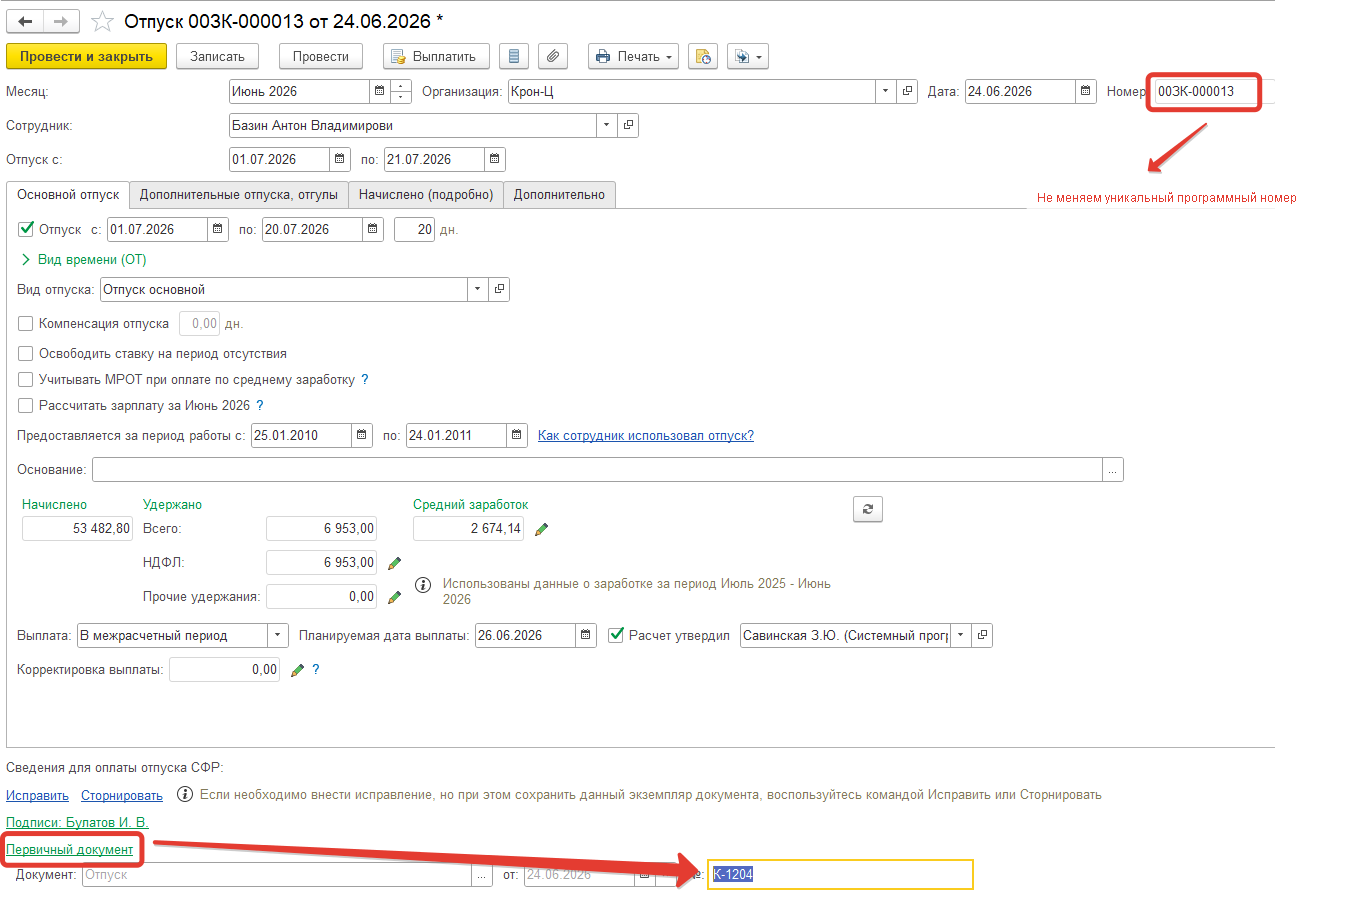Switch to Дополнительно tab
Screen dimensions: 1353x903
(x=559, y=195)
